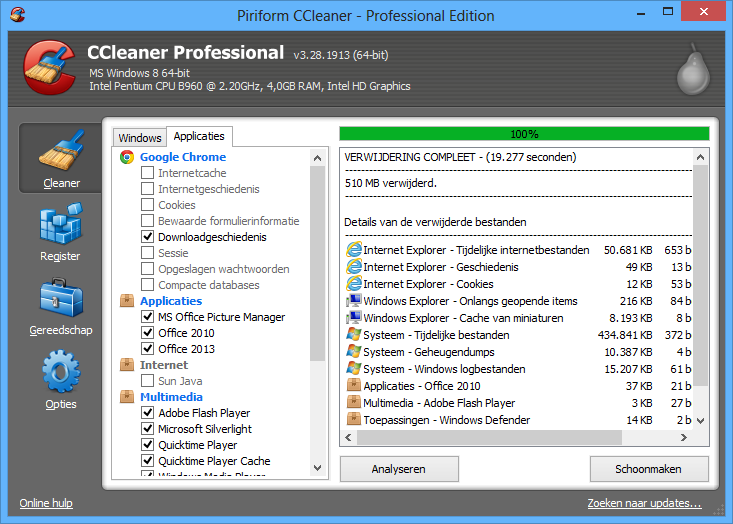Click monitor icon beside Onlangs geopende items
The height and width of the screenshot is (524, 733).
354,300
